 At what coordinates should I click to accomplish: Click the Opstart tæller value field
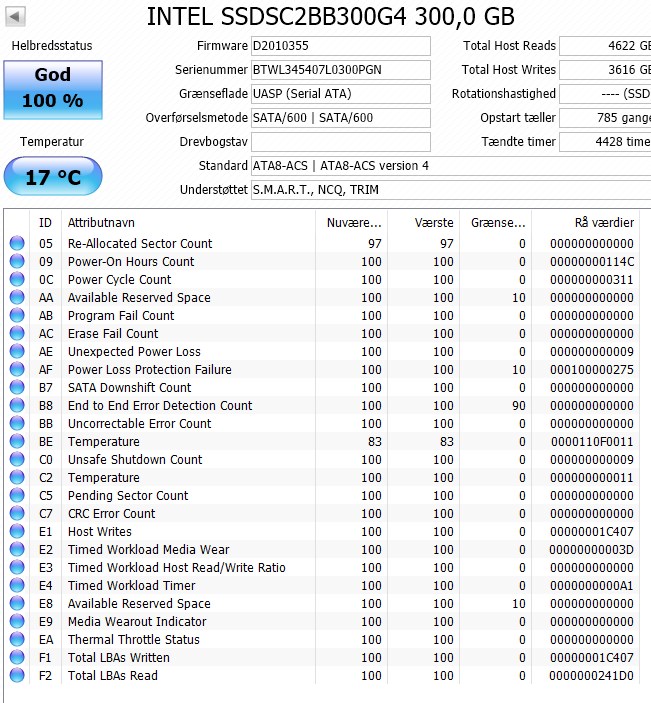605,118
